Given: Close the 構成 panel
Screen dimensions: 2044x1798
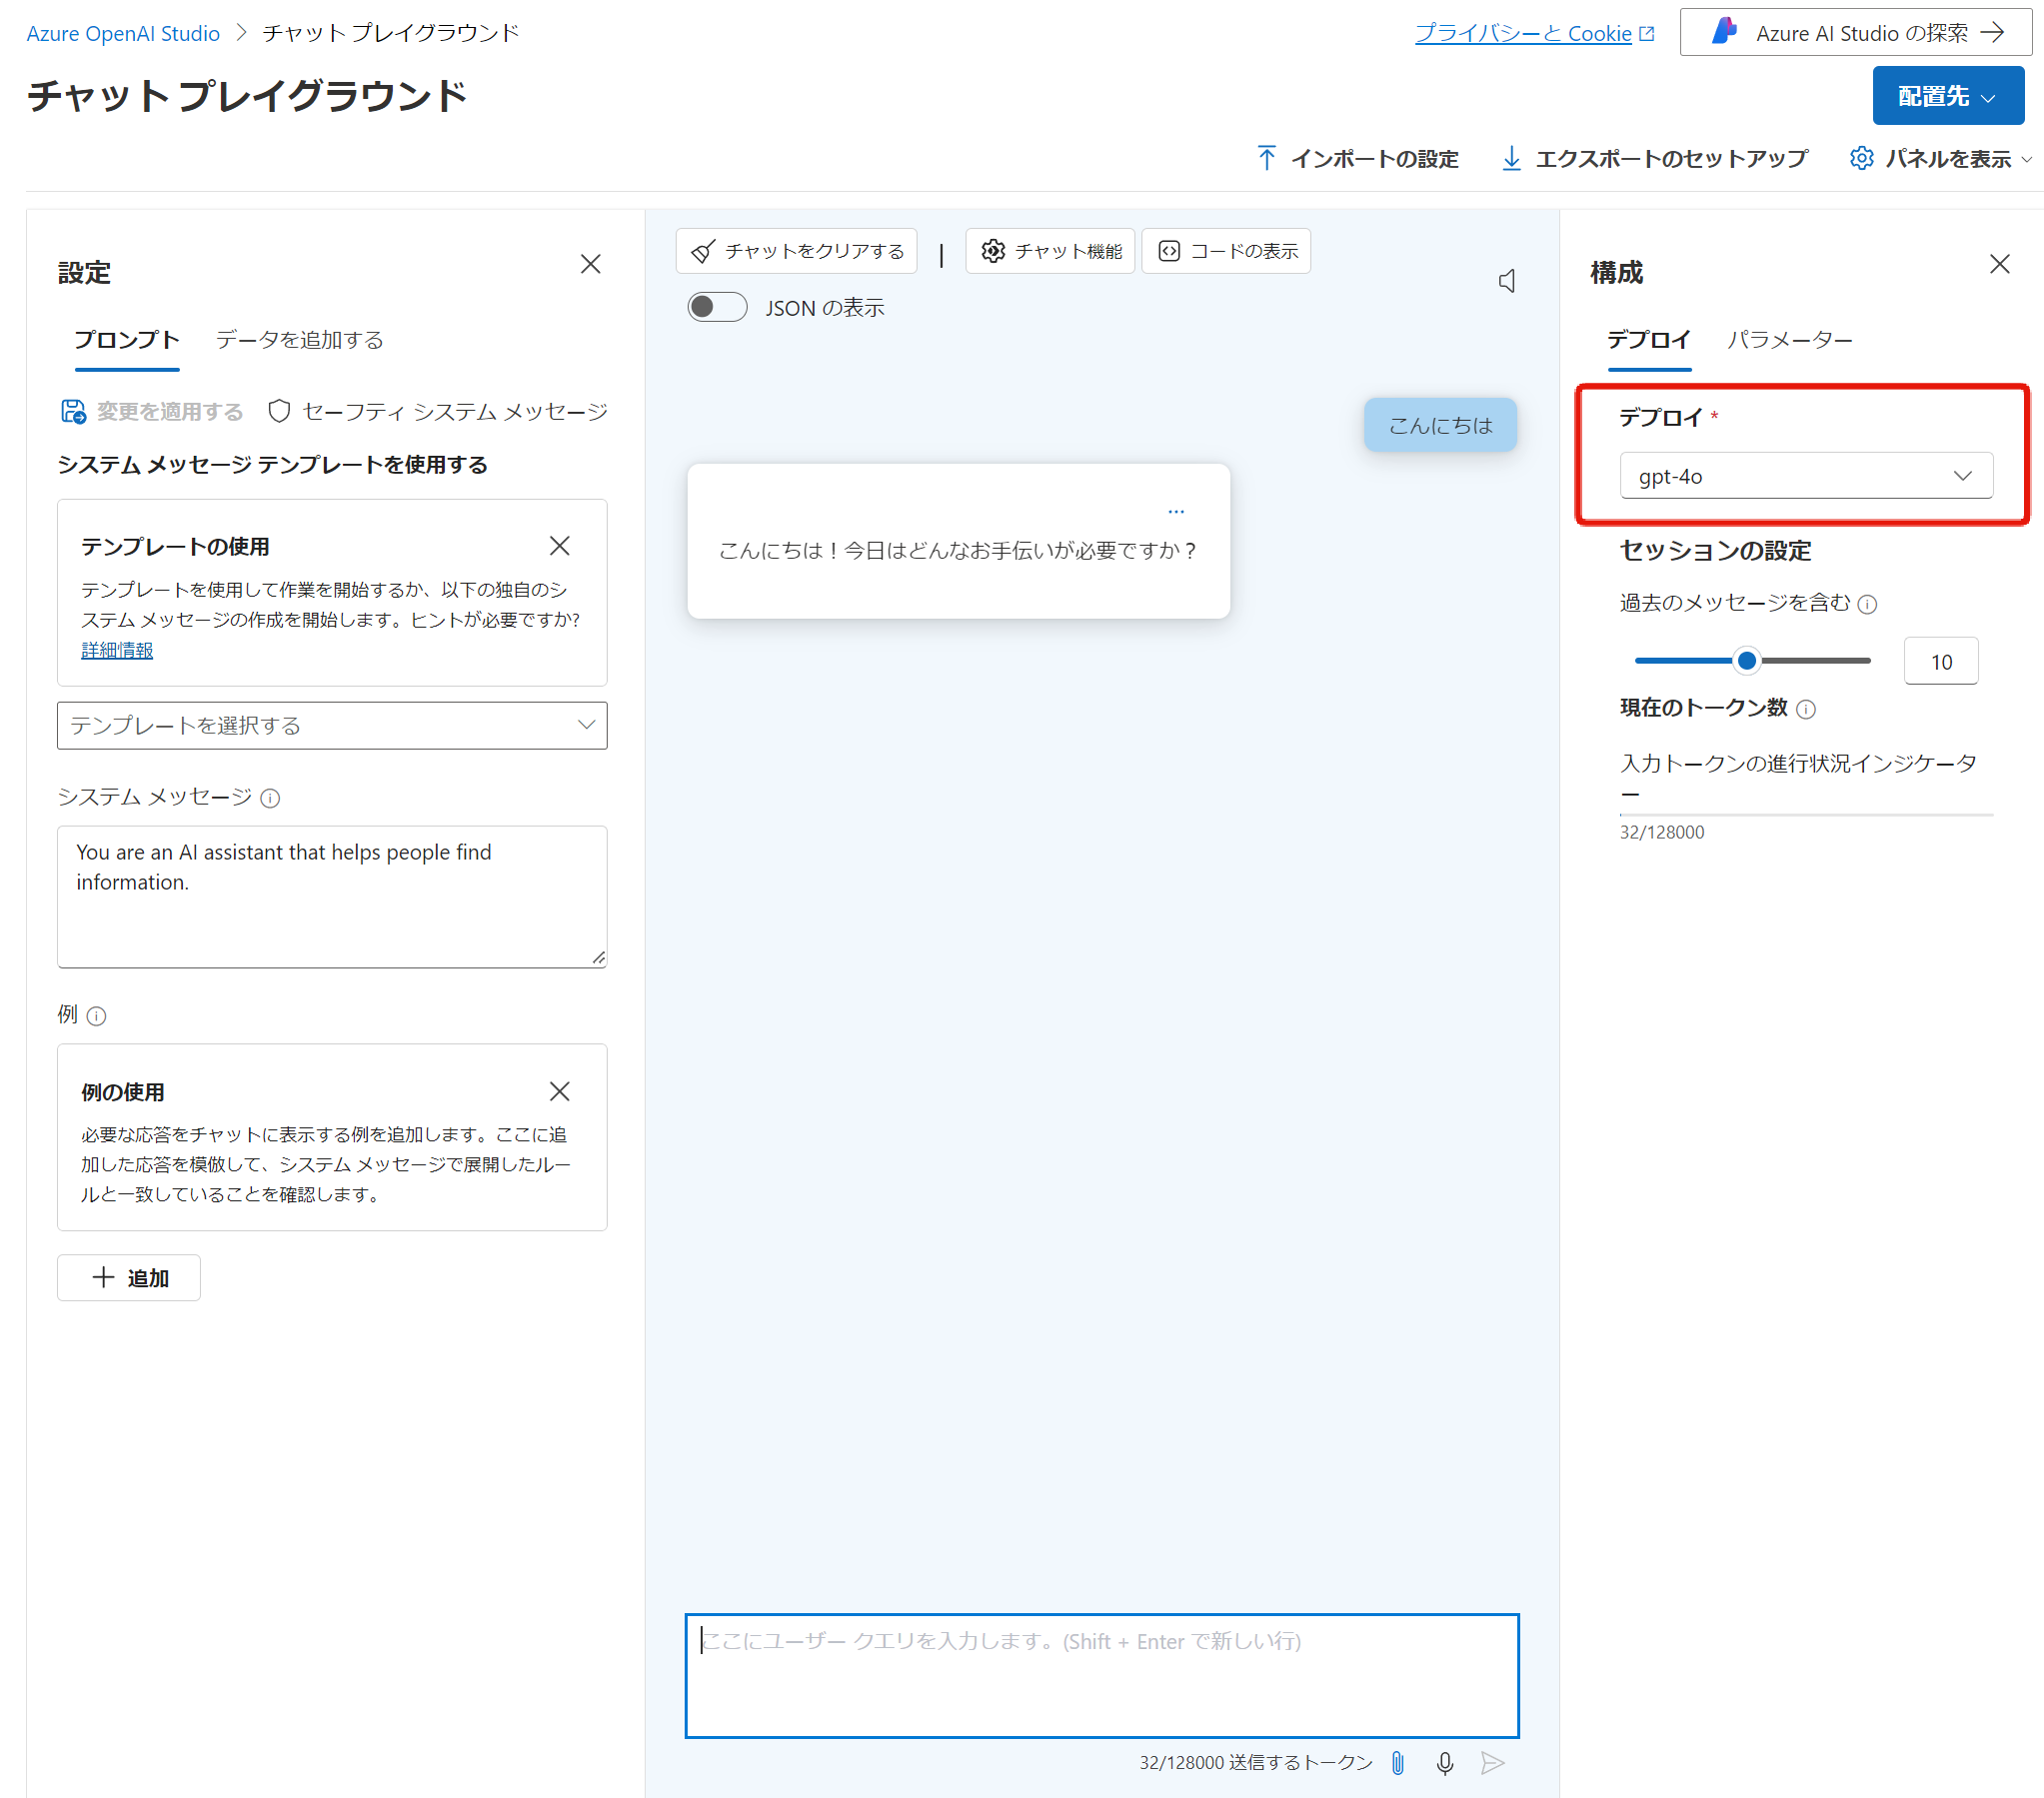Looking at the screenshot, I should 2000,264.
